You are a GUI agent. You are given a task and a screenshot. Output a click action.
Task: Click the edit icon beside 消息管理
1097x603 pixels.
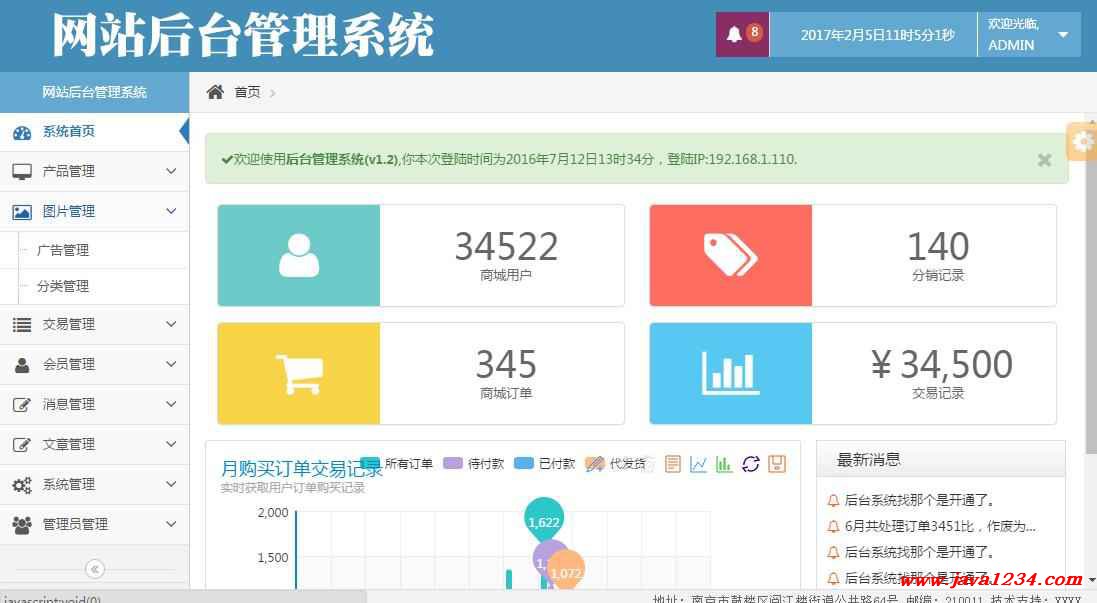click(22, 405)
